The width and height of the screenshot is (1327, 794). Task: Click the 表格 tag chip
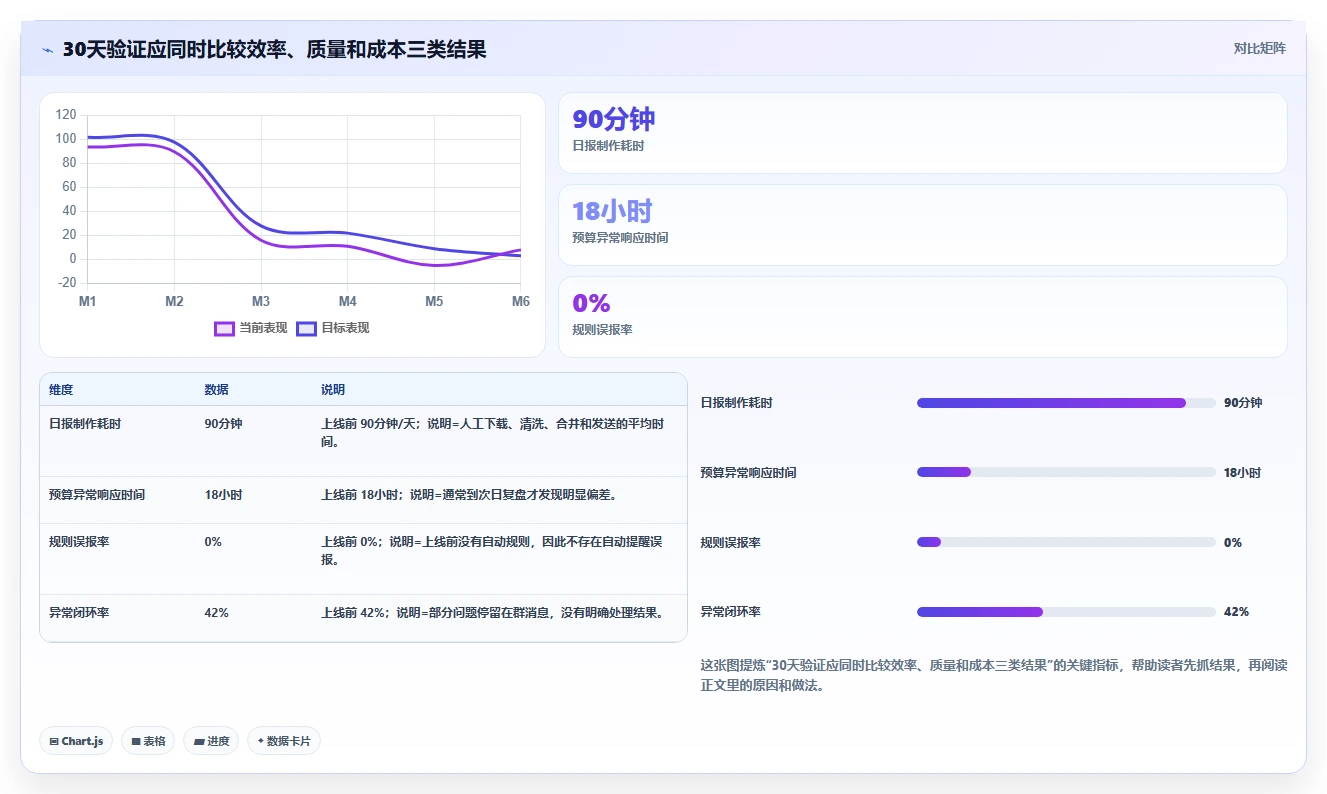click(x=148, y=741)
